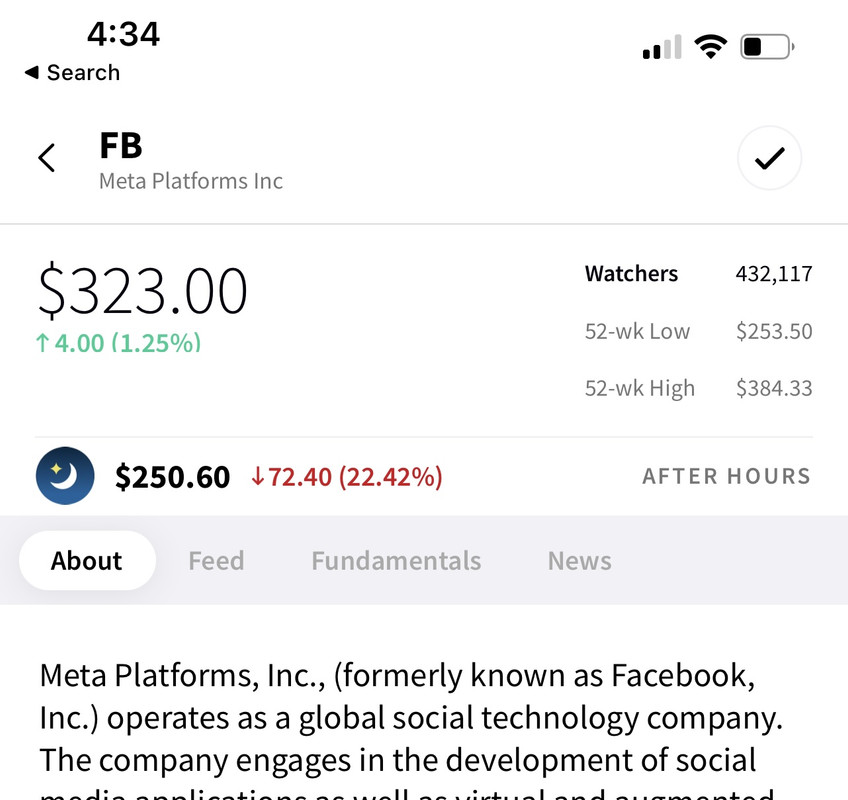
Task: Tap the Watchers count label
Action: (631, 274)
